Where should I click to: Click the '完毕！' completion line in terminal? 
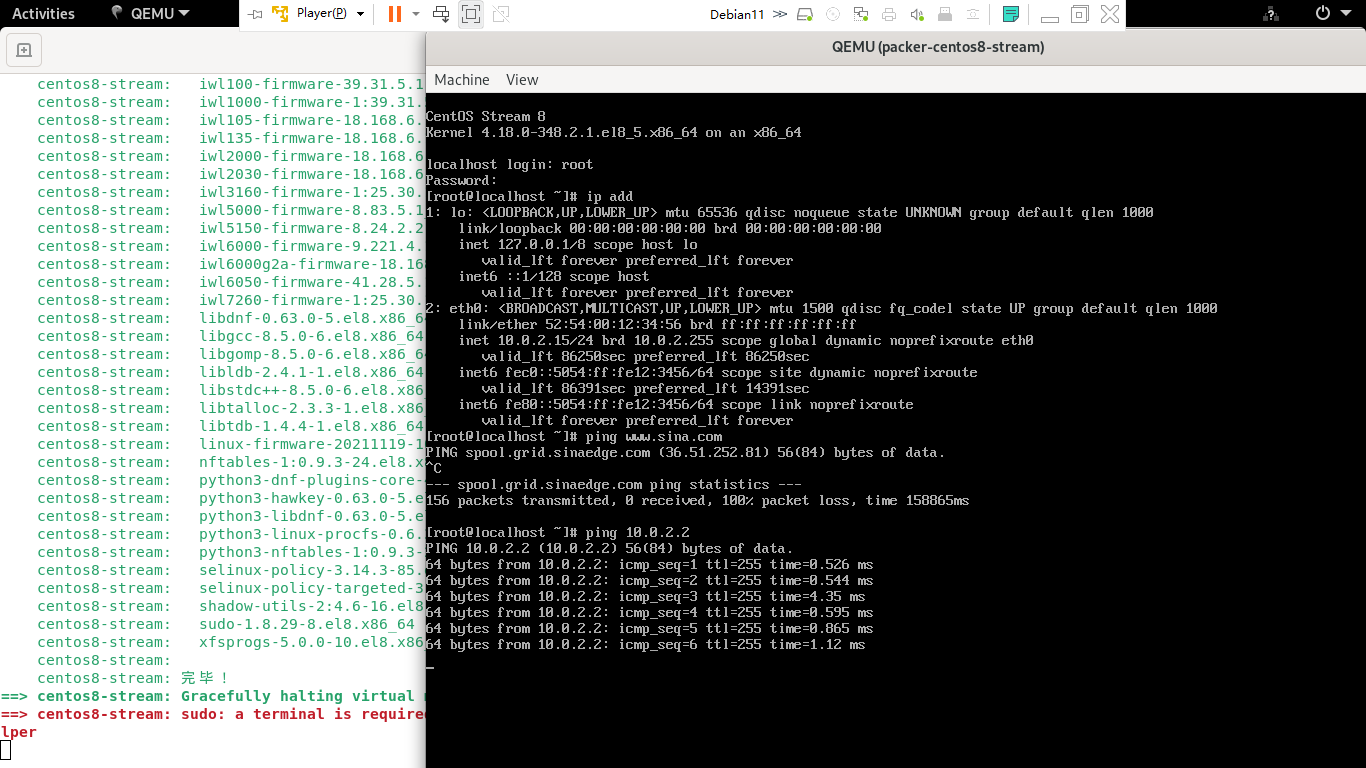pyautogui.click(x=134, y=678)
